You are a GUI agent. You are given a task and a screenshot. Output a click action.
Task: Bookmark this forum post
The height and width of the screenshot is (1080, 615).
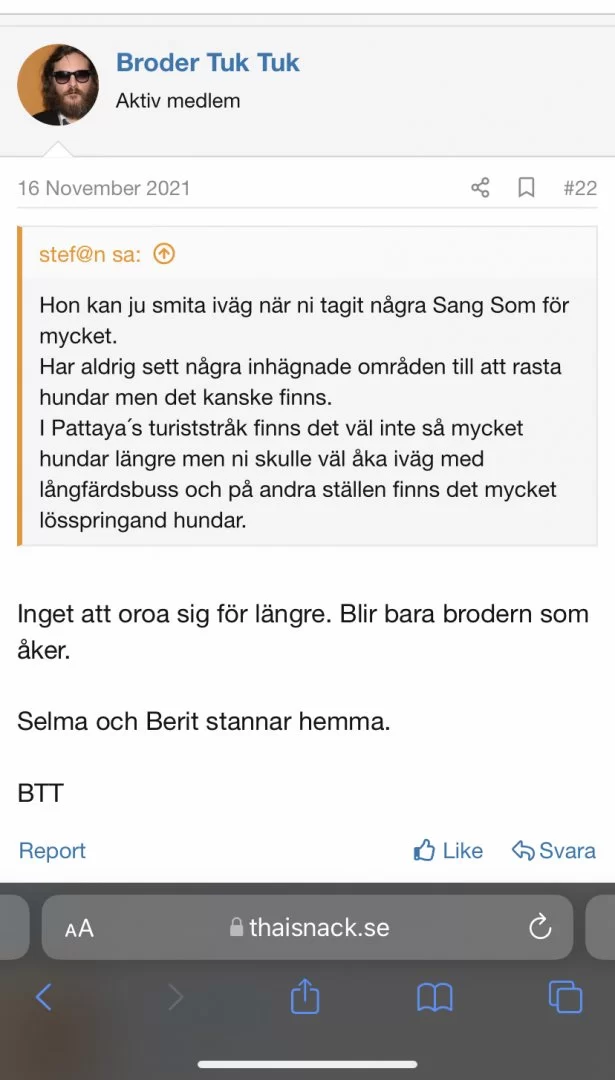tap(526, 188)
